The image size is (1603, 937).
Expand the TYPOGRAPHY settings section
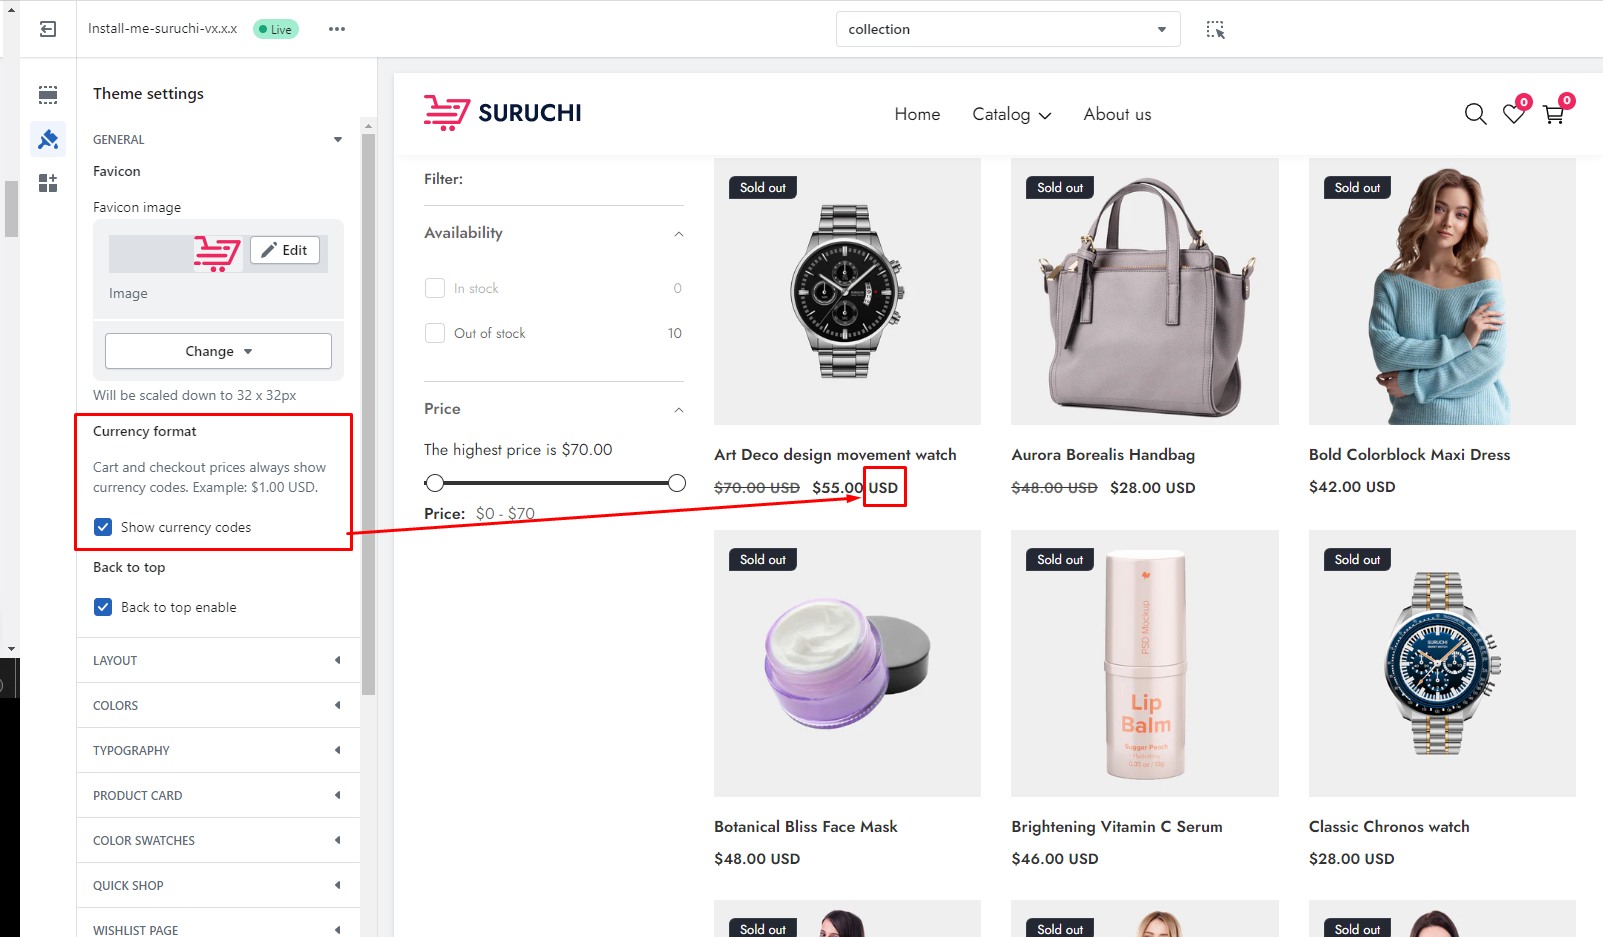click(217, 750)
